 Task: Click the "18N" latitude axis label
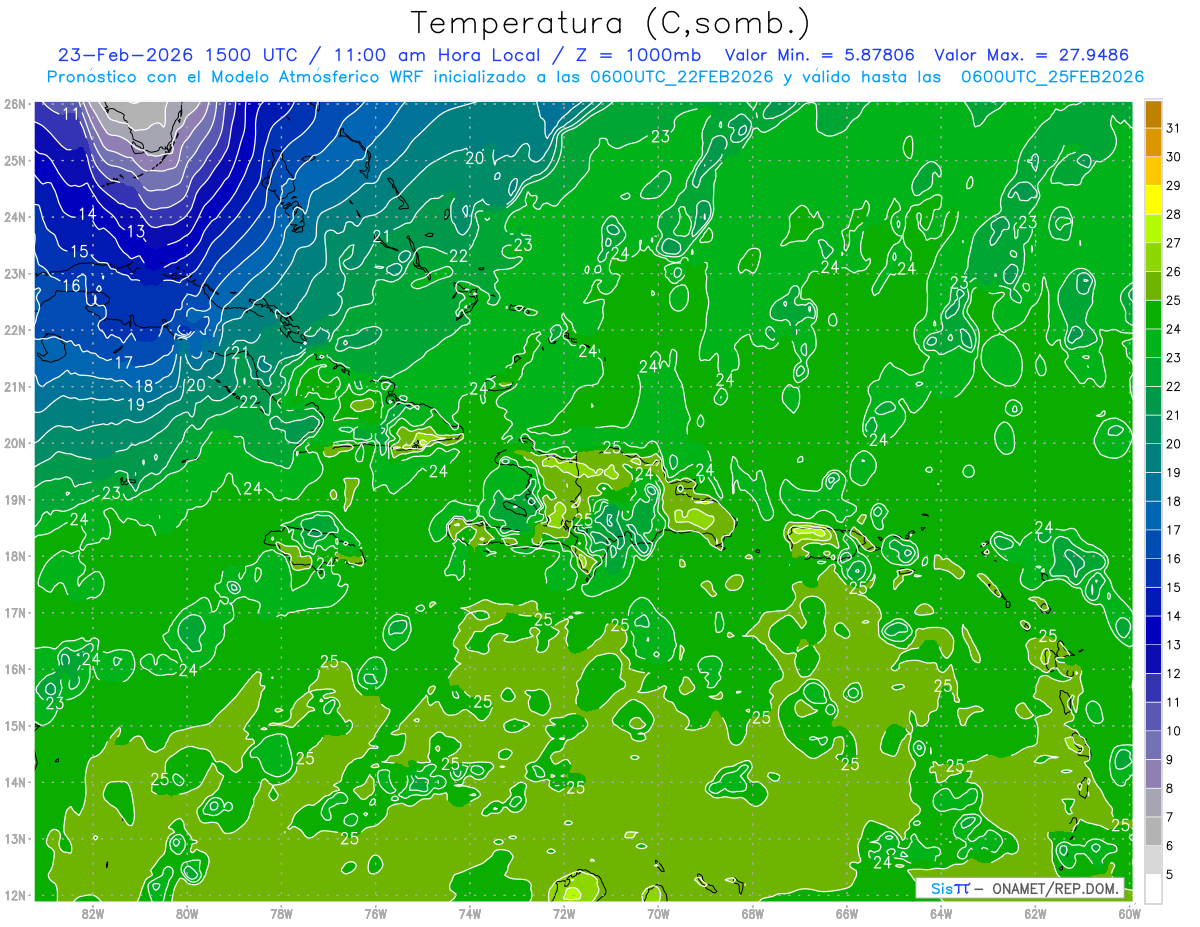click(x=14, y=556)
